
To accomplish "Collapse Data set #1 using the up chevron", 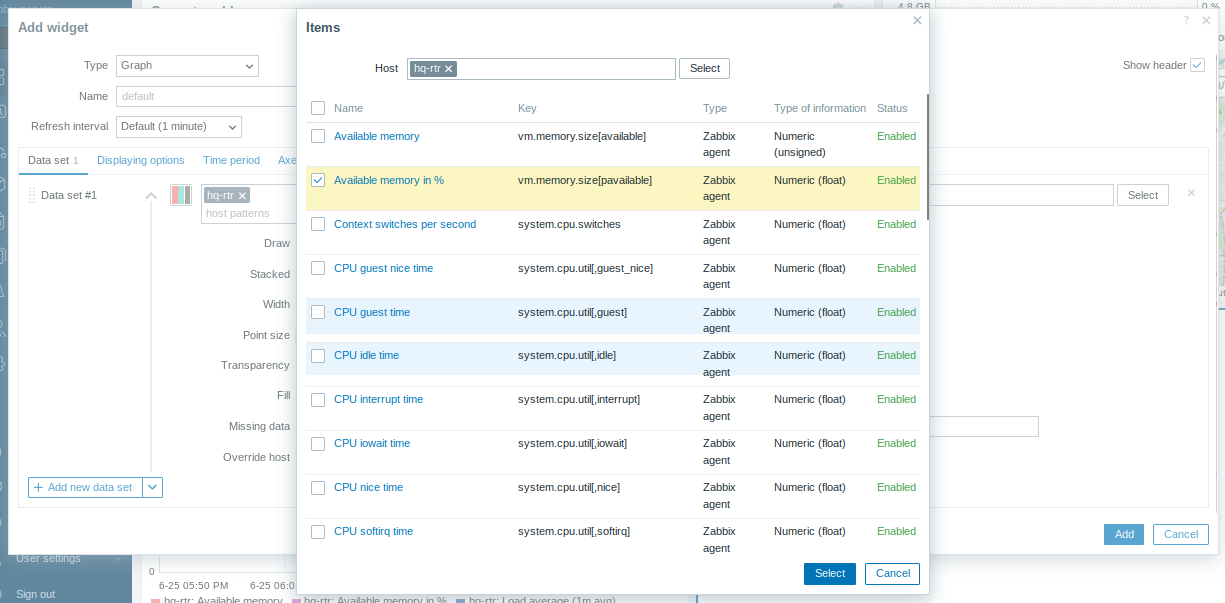I will 151,196.
